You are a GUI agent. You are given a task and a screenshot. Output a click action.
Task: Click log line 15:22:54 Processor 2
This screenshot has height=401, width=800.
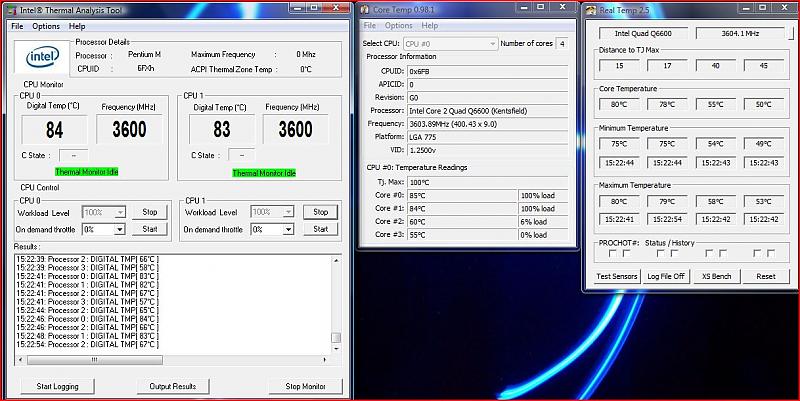[87, 344]
